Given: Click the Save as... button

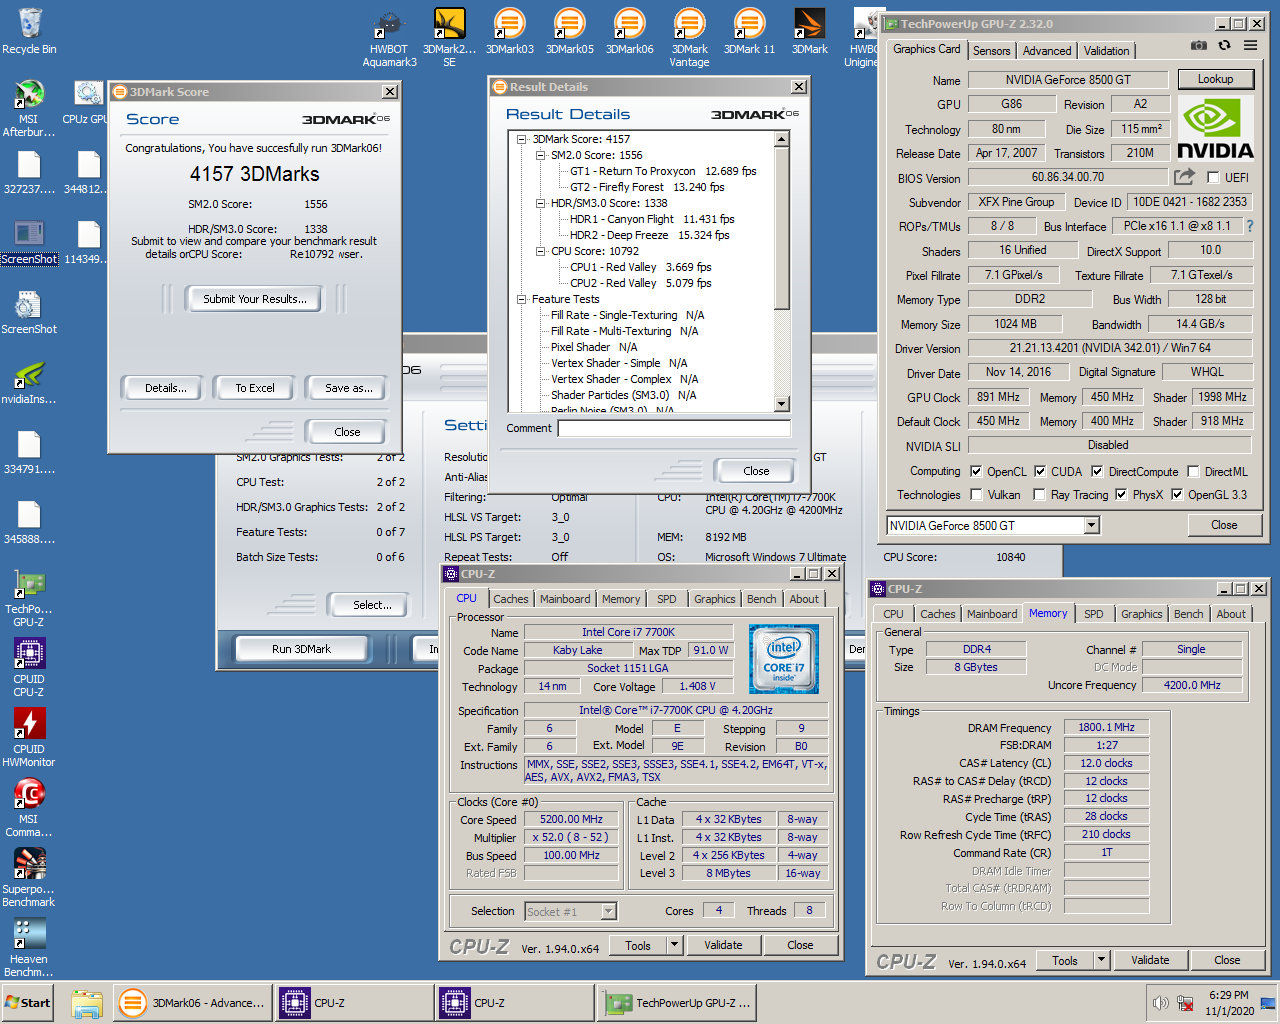Looking at the screenshot, I should 348,388.
